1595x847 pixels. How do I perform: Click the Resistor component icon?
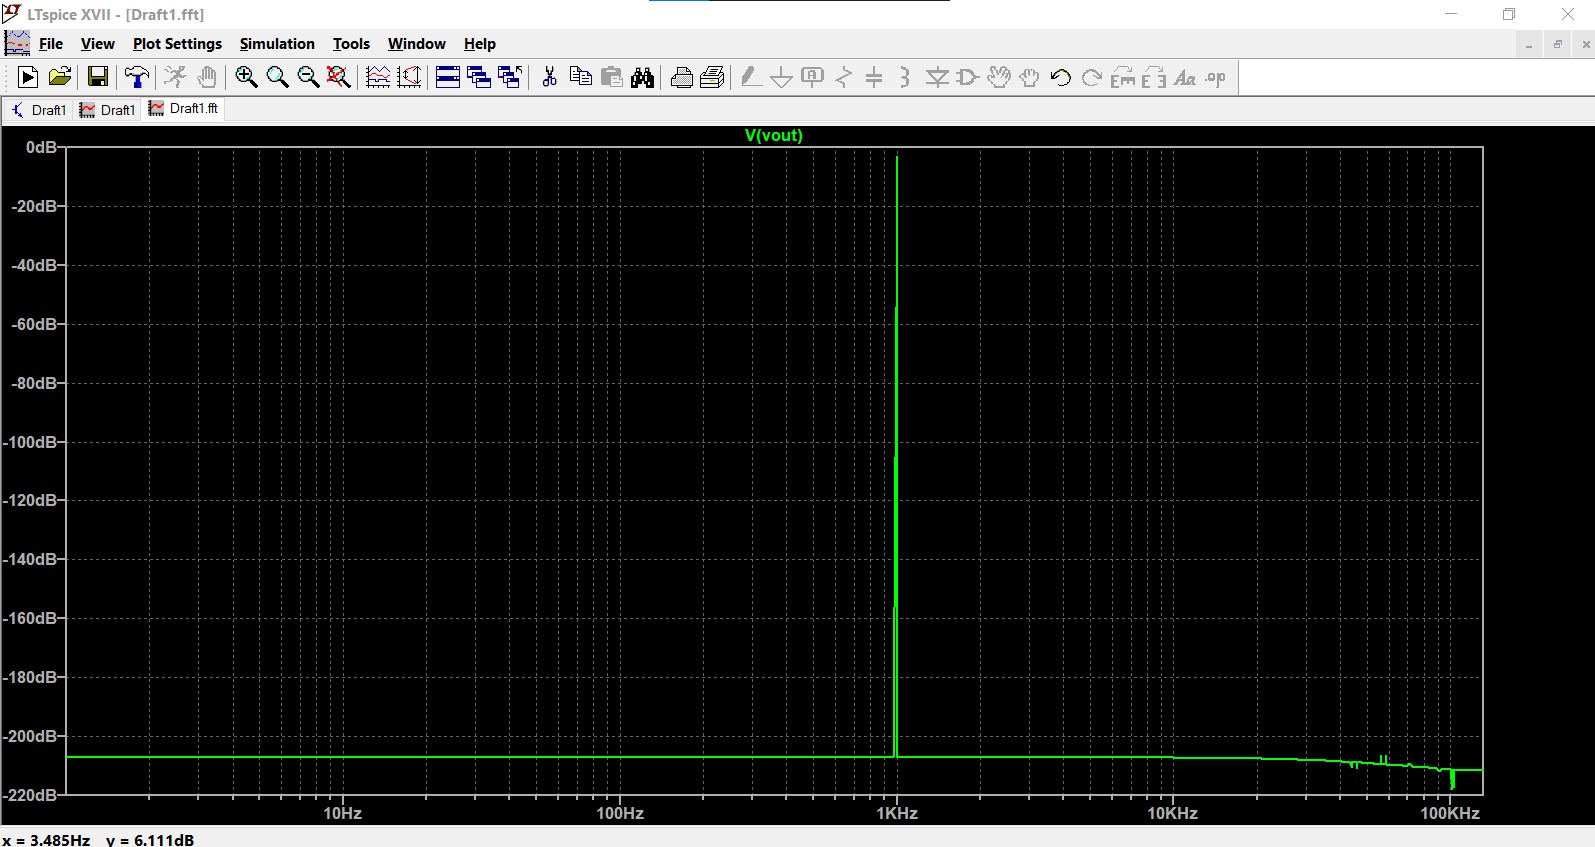(x=844, y=77)
